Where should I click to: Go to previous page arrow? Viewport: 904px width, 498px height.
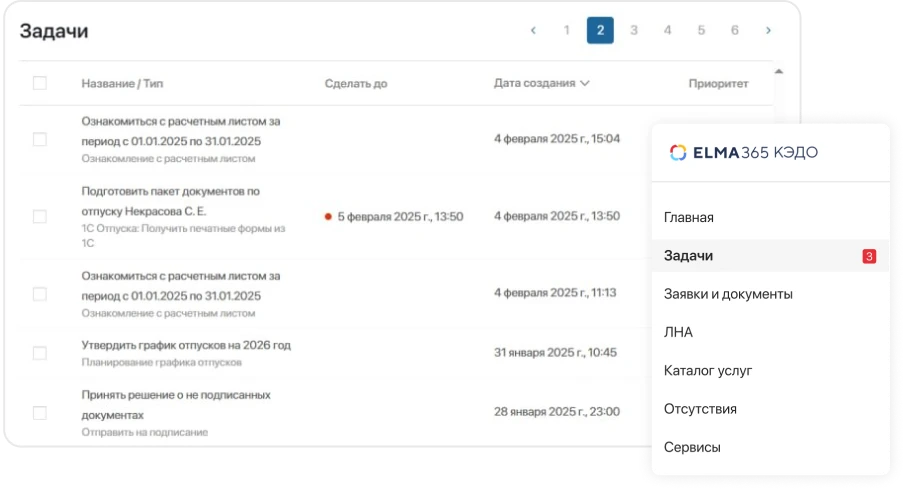533,30
